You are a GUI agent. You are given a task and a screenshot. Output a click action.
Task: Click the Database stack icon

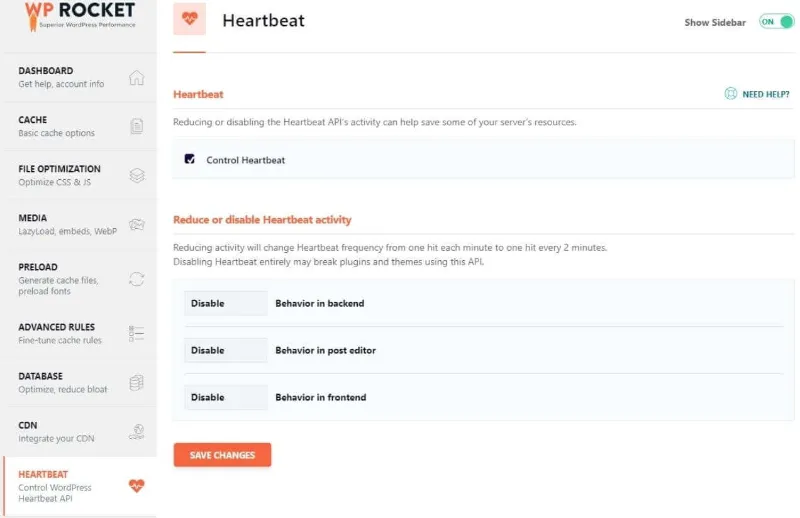(x=137, y=382)
